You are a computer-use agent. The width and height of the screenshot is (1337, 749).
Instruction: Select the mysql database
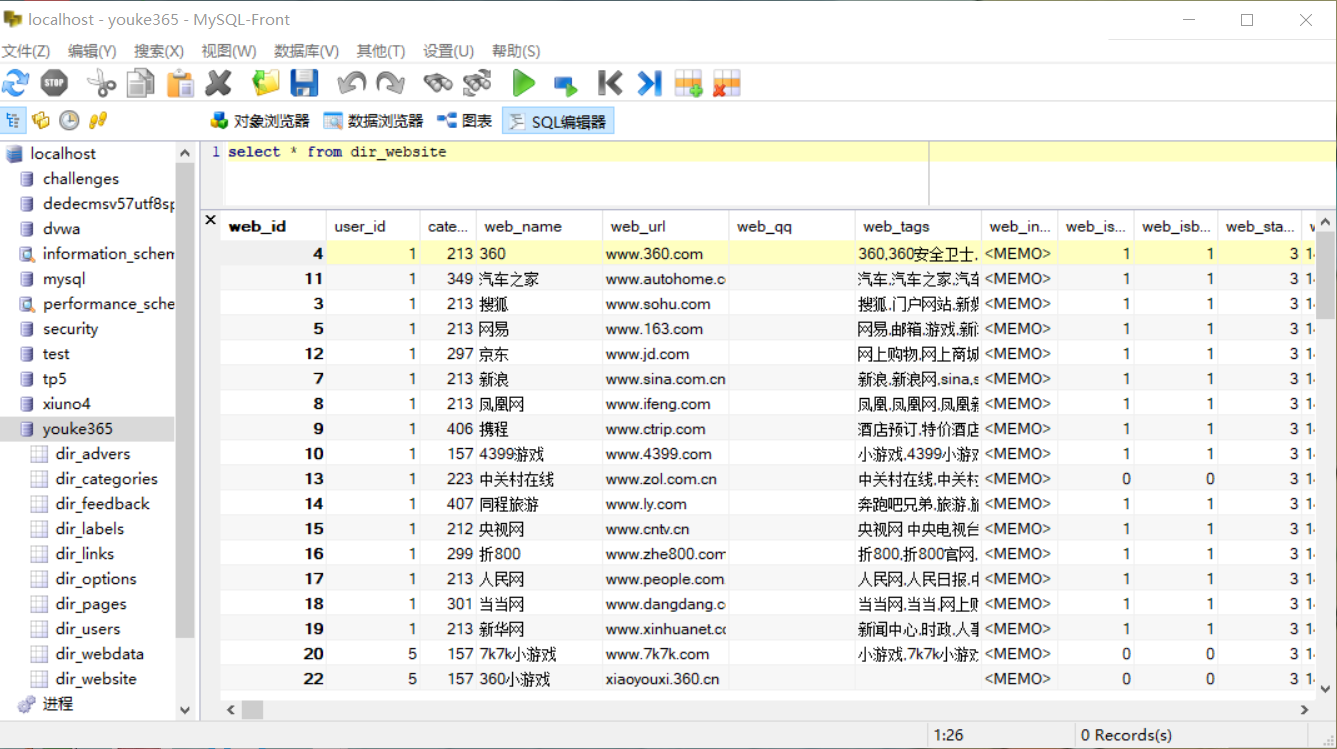coord(64,279)
